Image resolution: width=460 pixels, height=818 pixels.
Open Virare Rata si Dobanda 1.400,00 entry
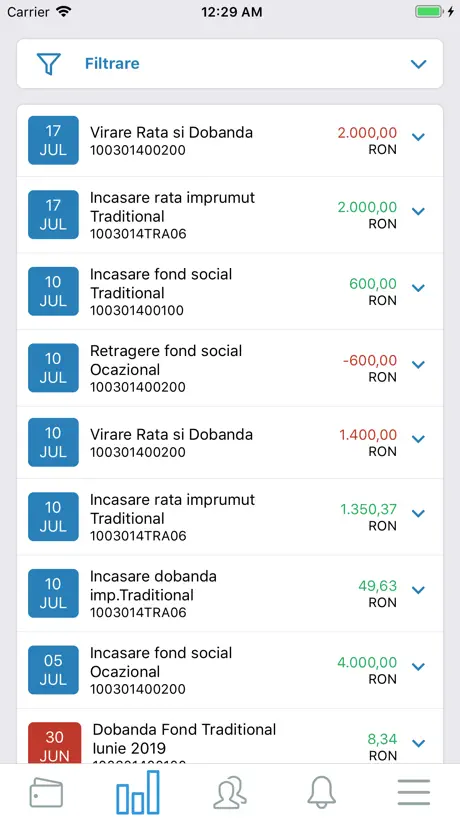[x=230, y=442]
